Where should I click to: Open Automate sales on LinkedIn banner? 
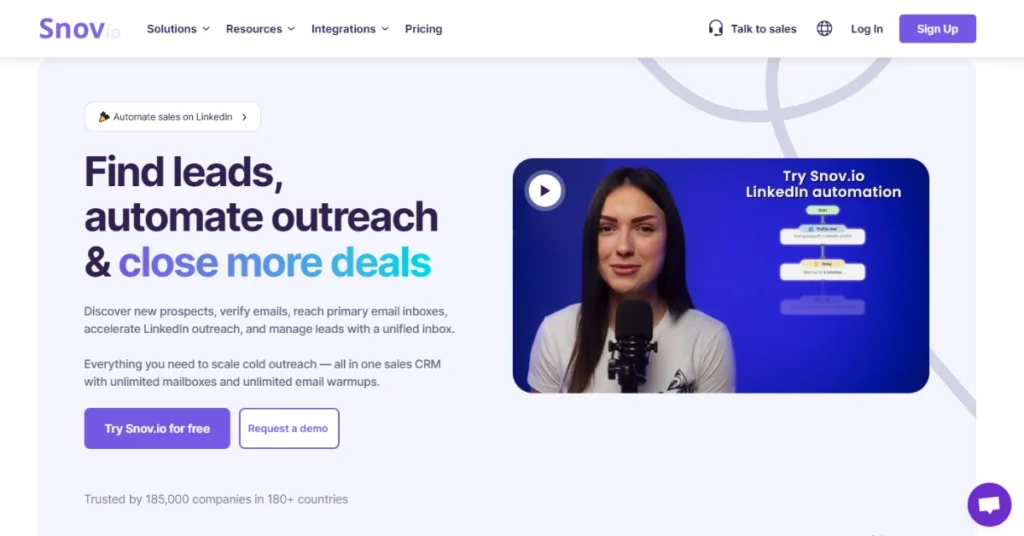pyautogui.click(x=172, y=117)
